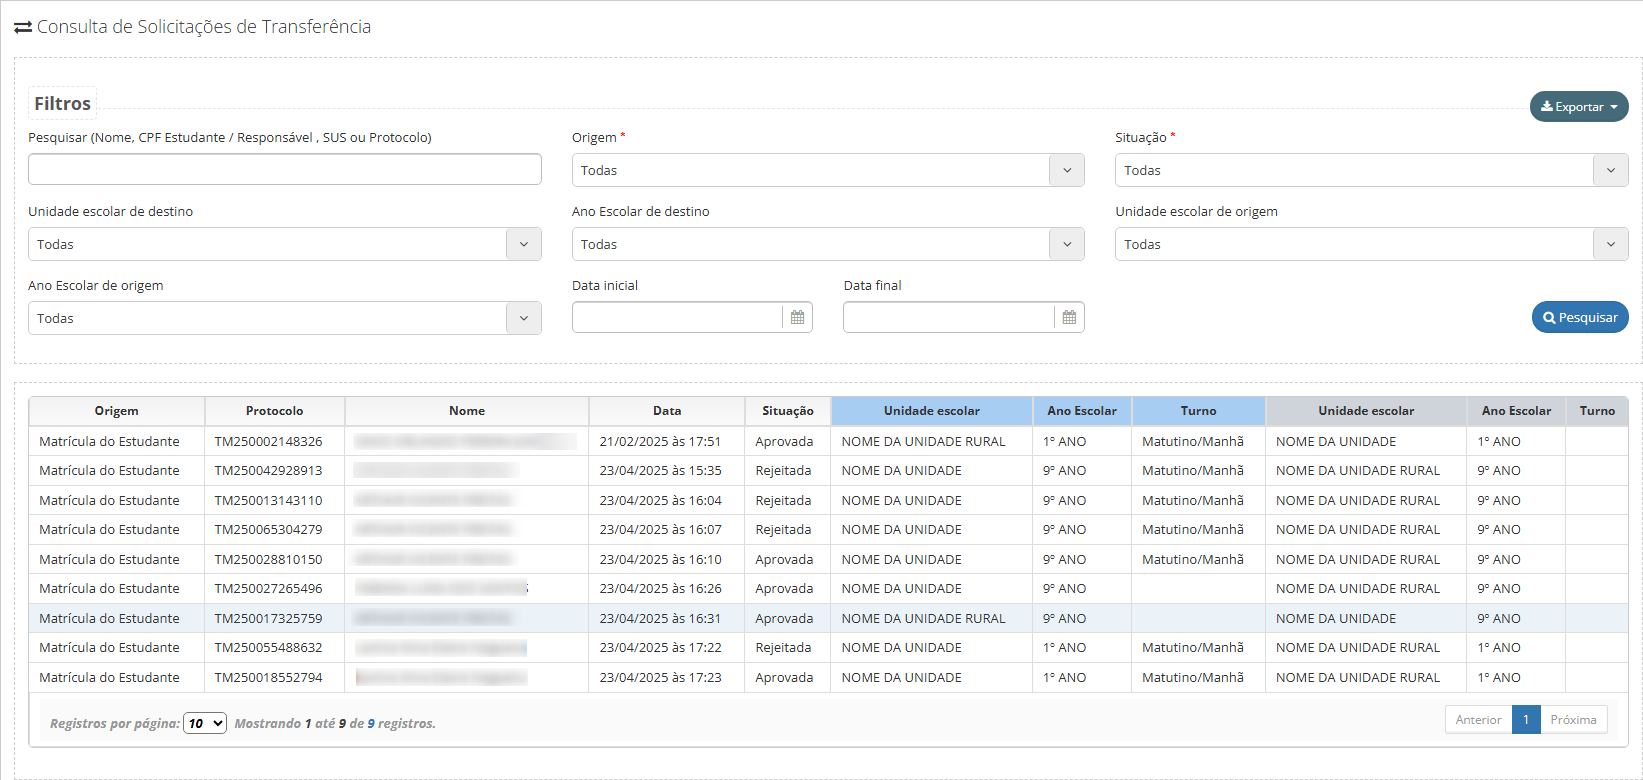The height and width of the screenshot is (780, 1643).
Task: Open the Exportar dropdown button
Action: [1579, 107]
